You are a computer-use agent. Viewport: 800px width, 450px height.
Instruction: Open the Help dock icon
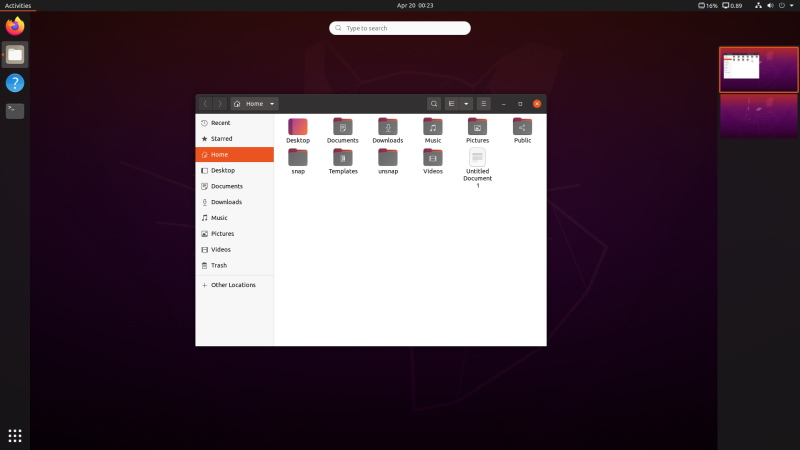click(15, 83)
